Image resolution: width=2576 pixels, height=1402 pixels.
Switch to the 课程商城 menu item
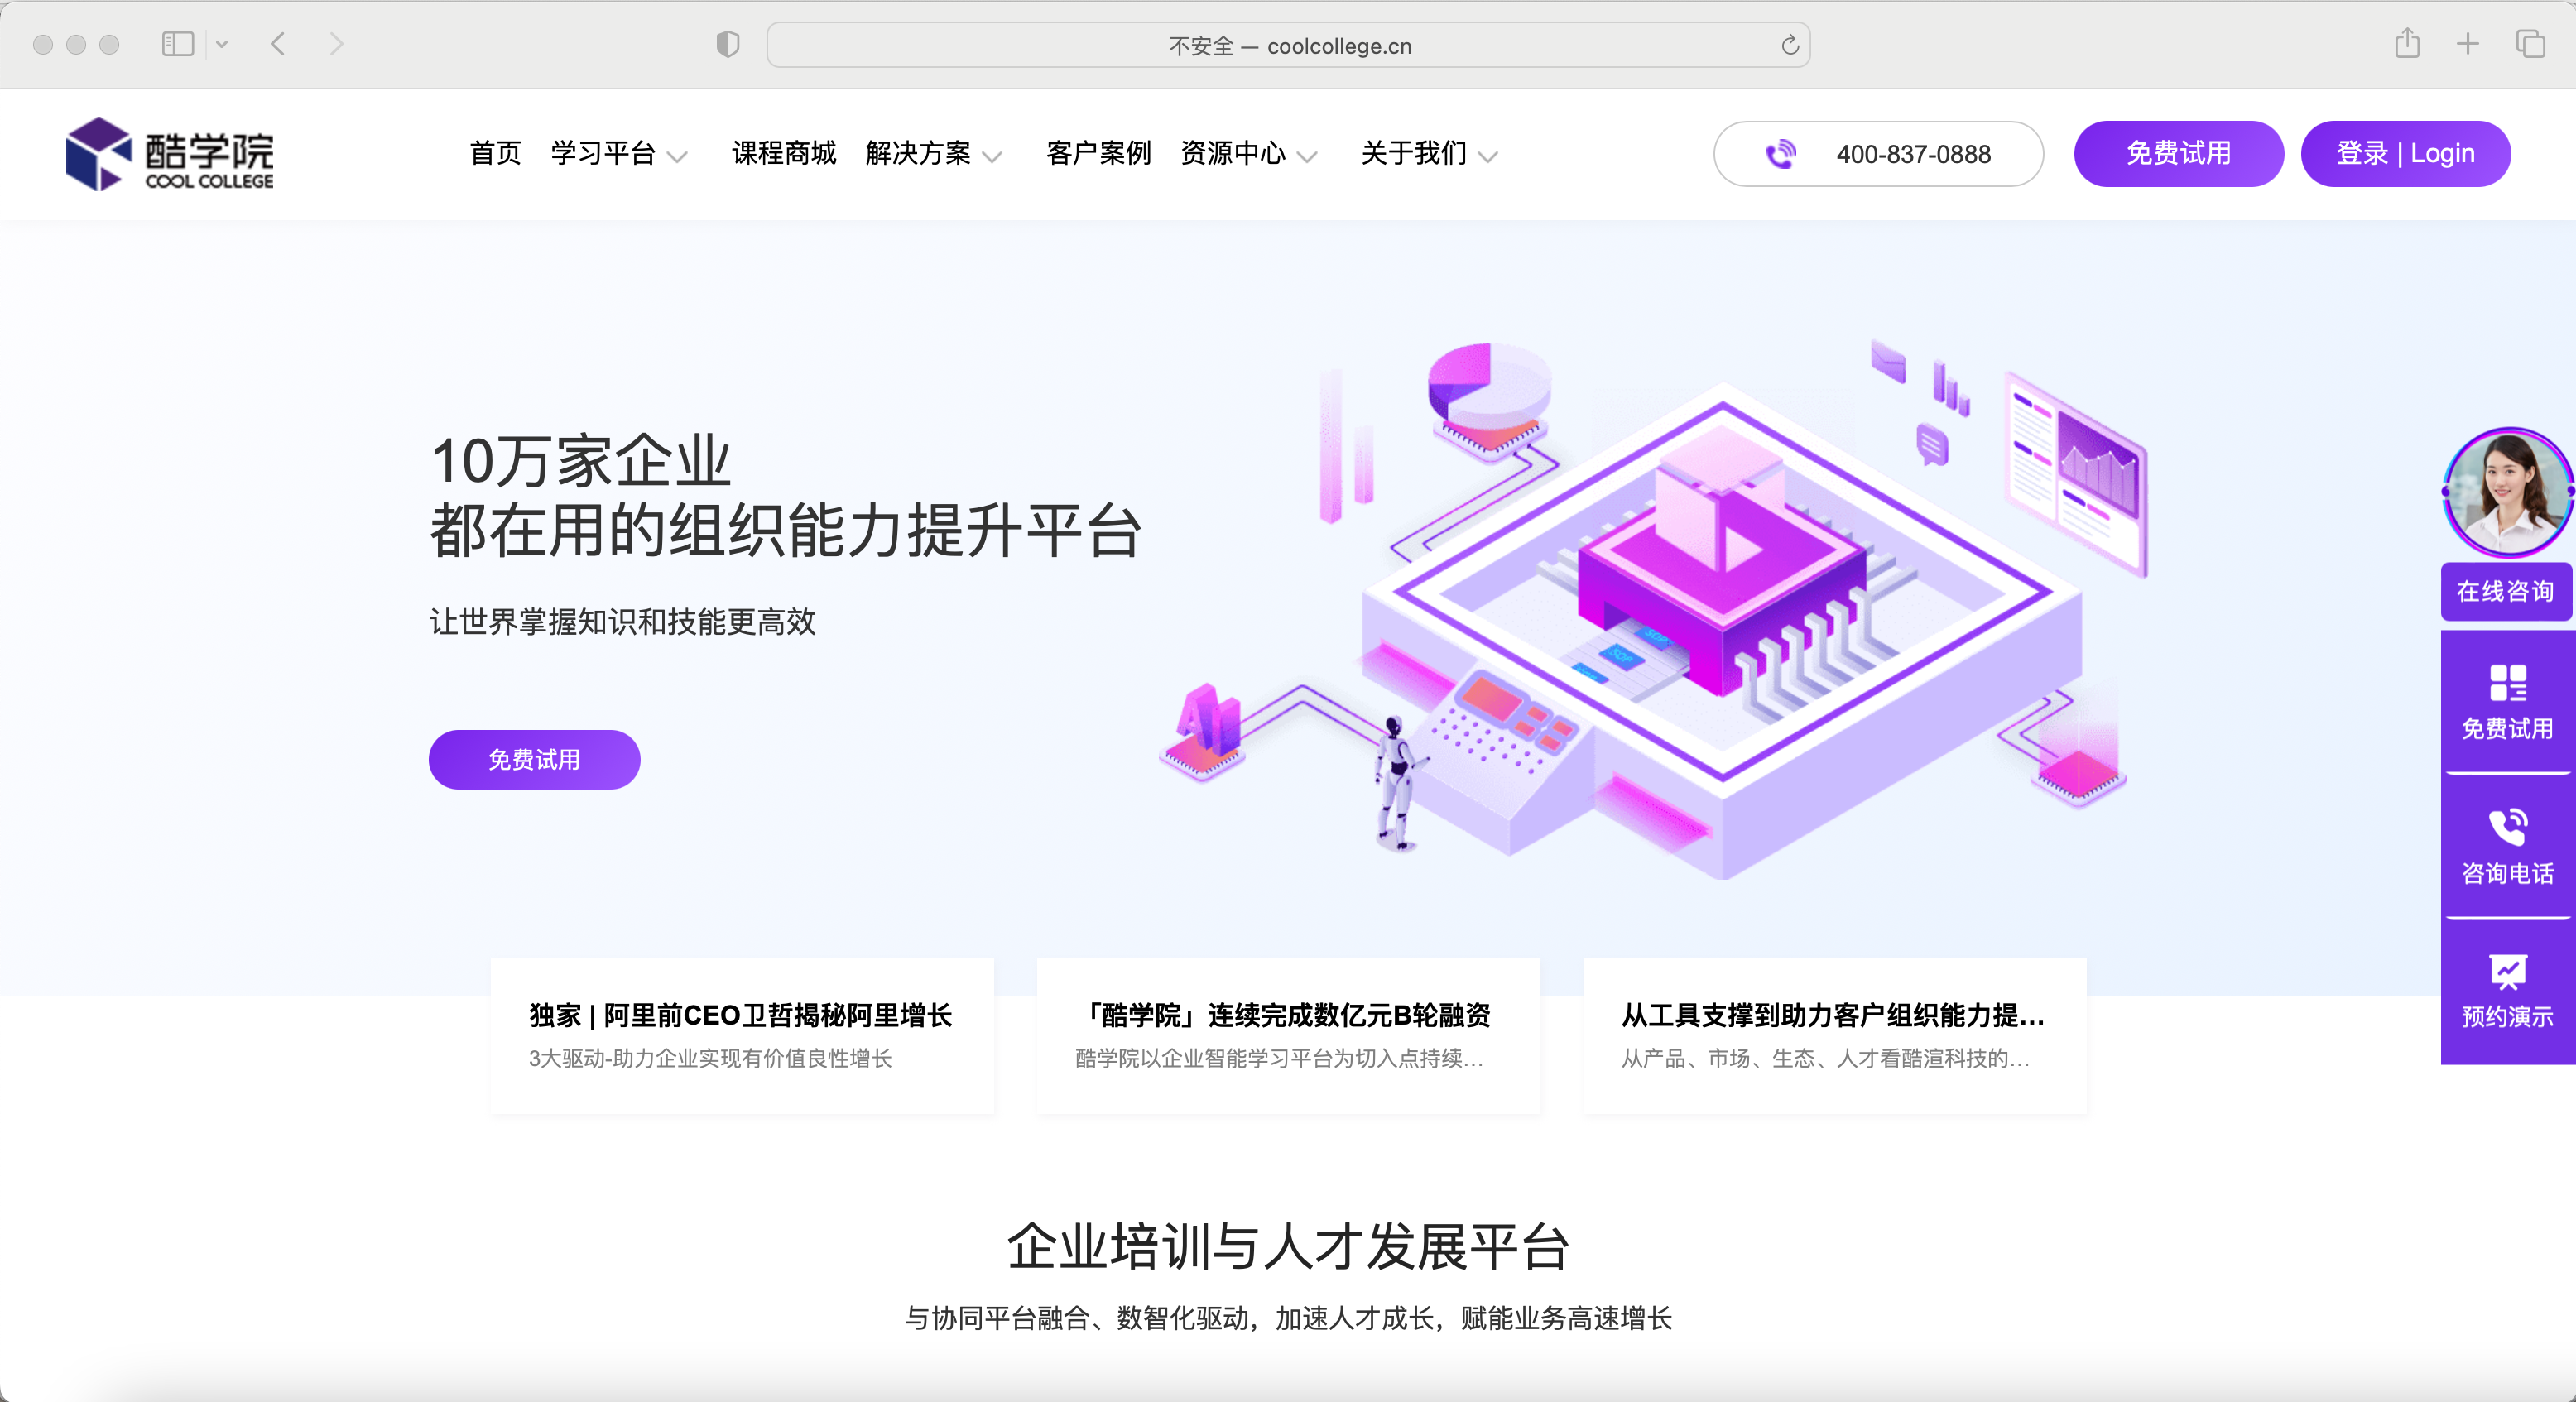point(784,154)
